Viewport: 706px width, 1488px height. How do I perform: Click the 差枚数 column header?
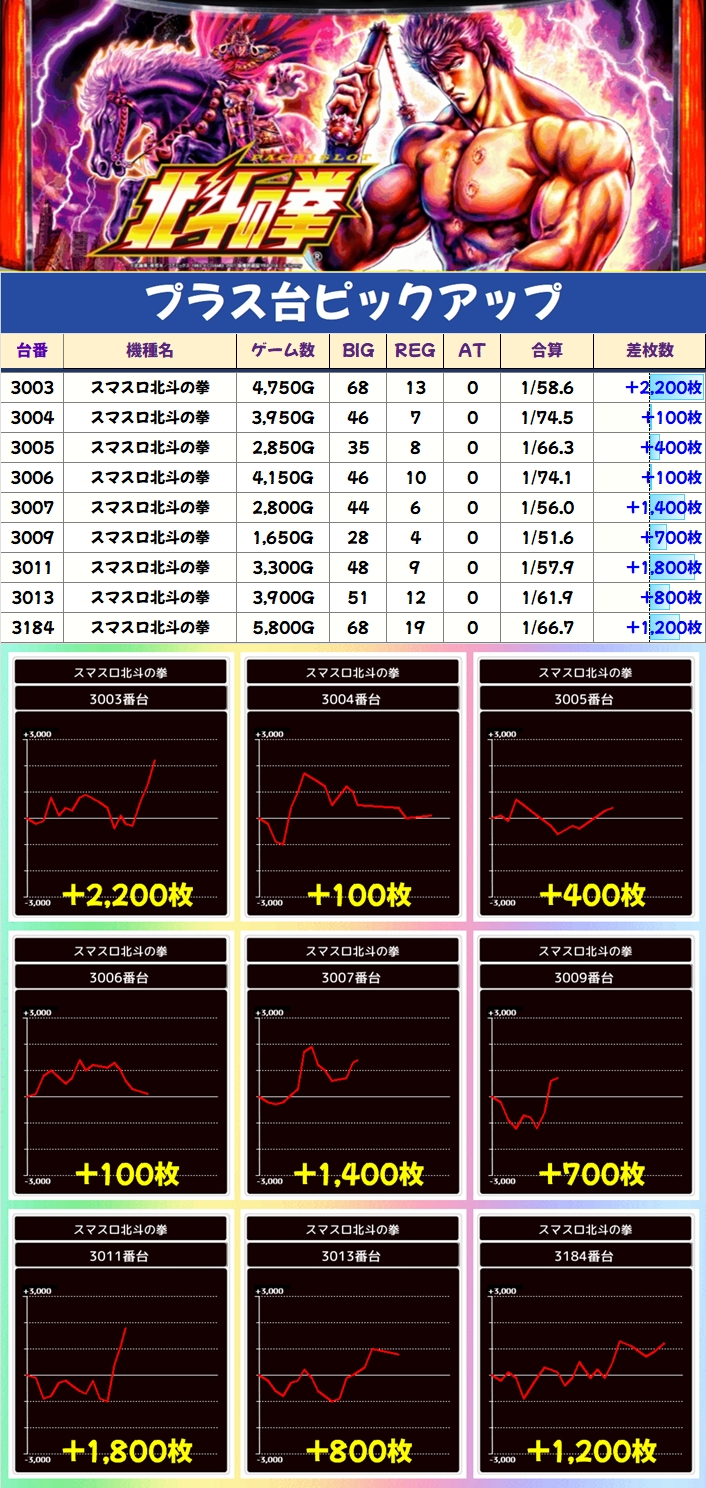point(649,351)
